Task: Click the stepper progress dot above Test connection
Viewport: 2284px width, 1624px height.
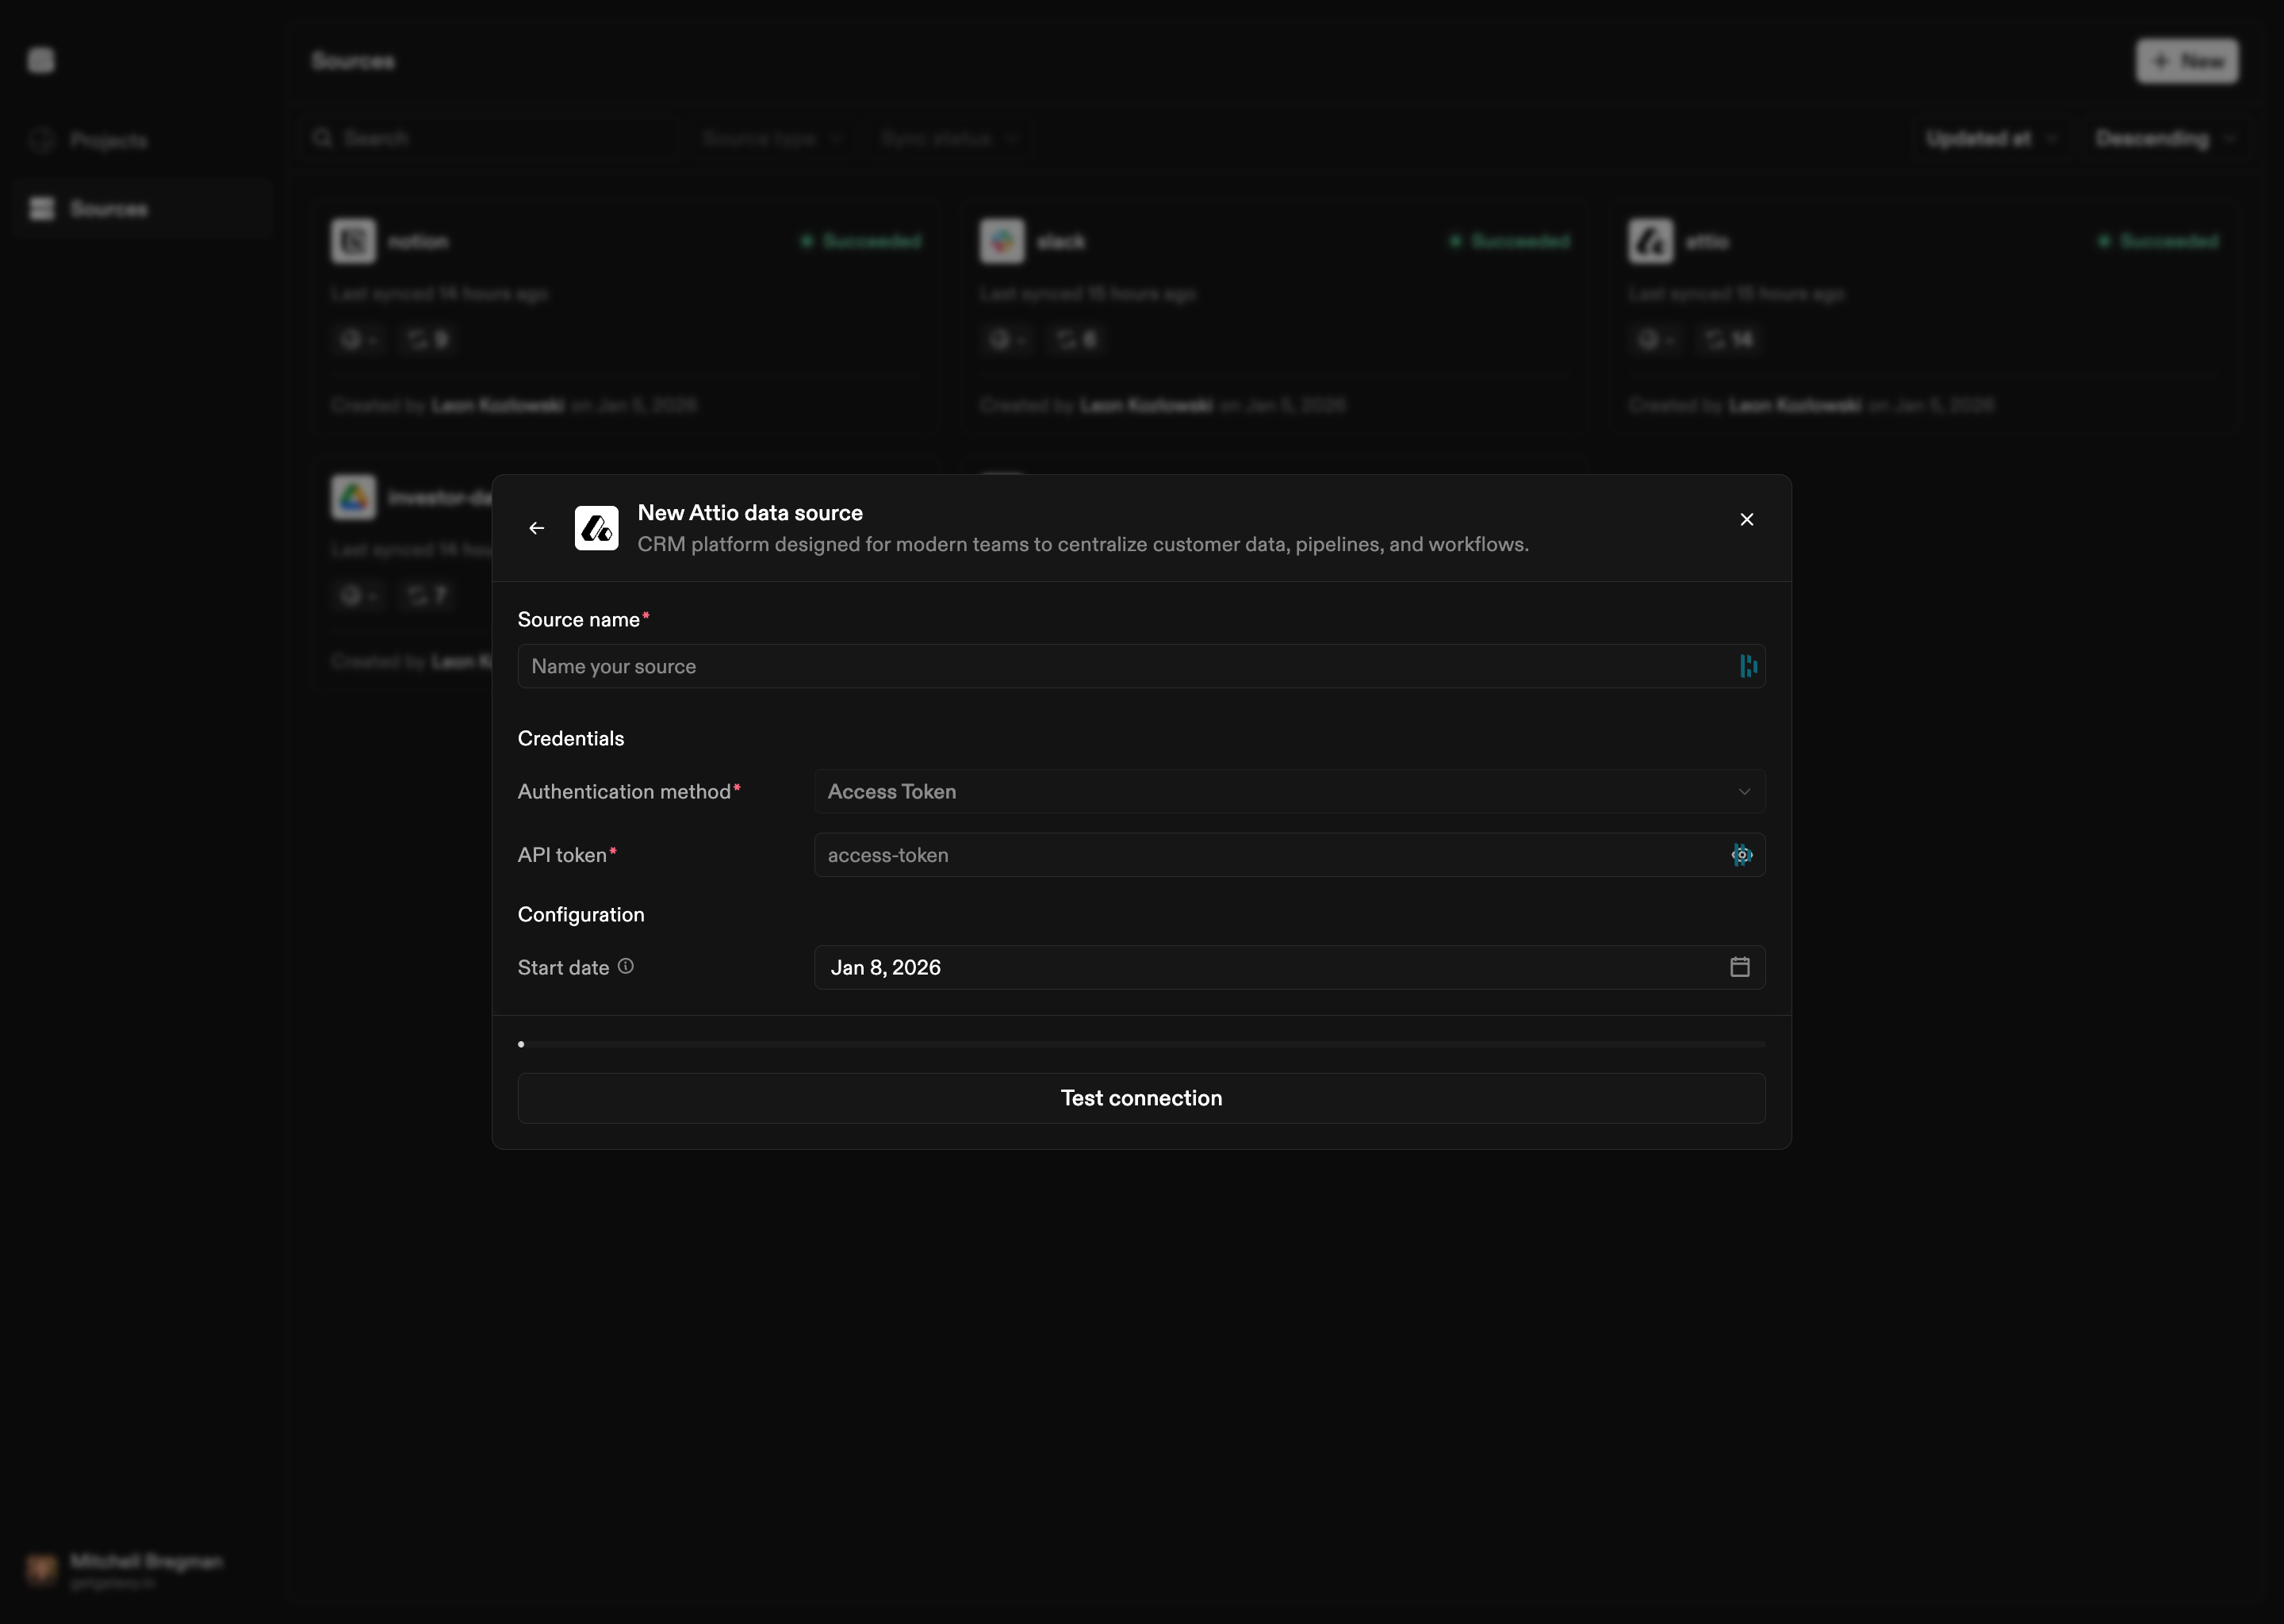Action: coord(521,1043)
